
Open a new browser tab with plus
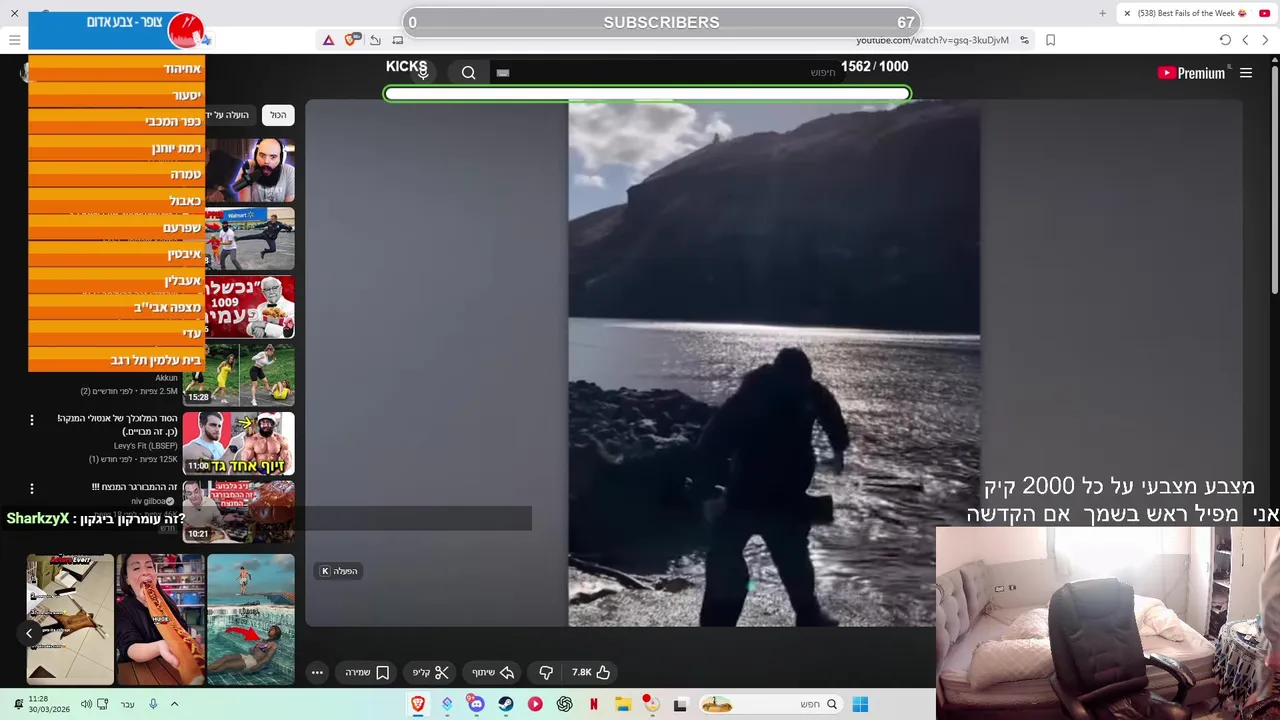1102,13
